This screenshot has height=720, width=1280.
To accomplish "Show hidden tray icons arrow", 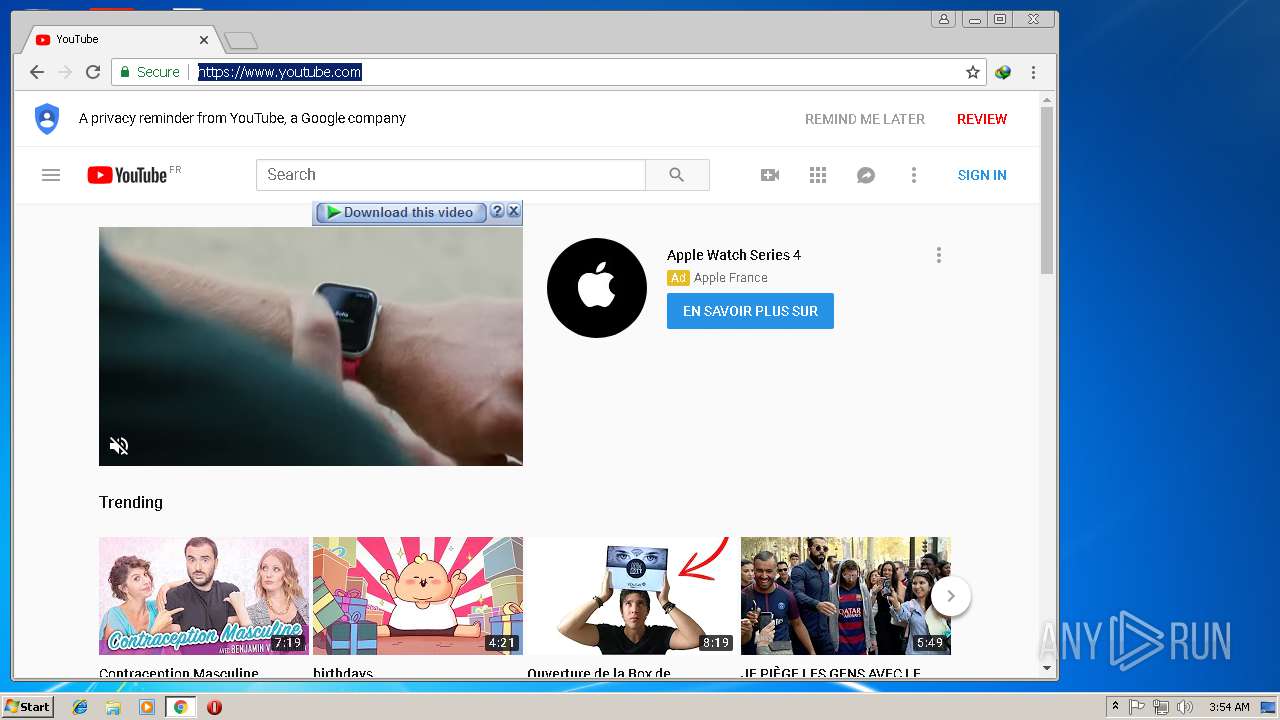I will click(x=1115, y=707).
